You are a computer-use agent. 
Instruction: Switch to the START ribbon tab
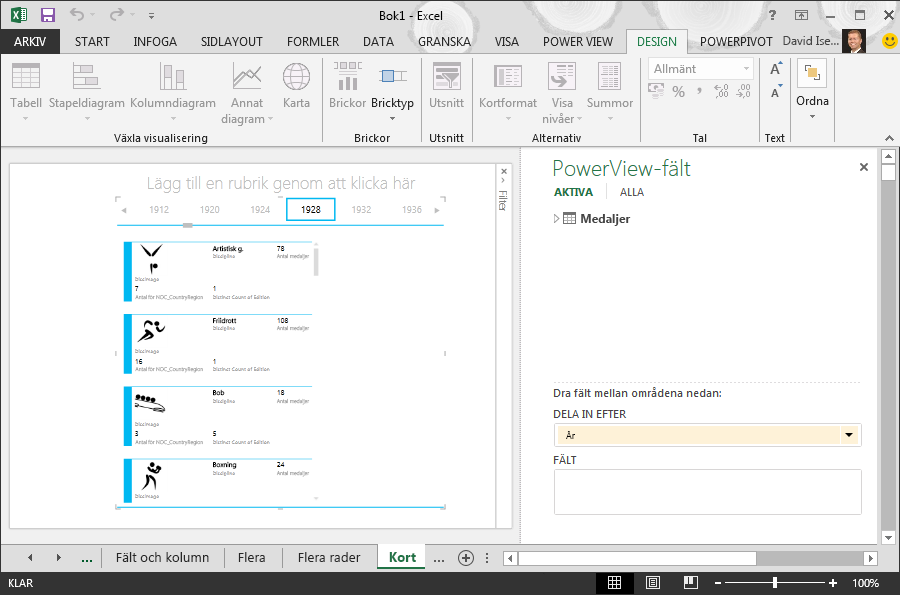point(92,41)
